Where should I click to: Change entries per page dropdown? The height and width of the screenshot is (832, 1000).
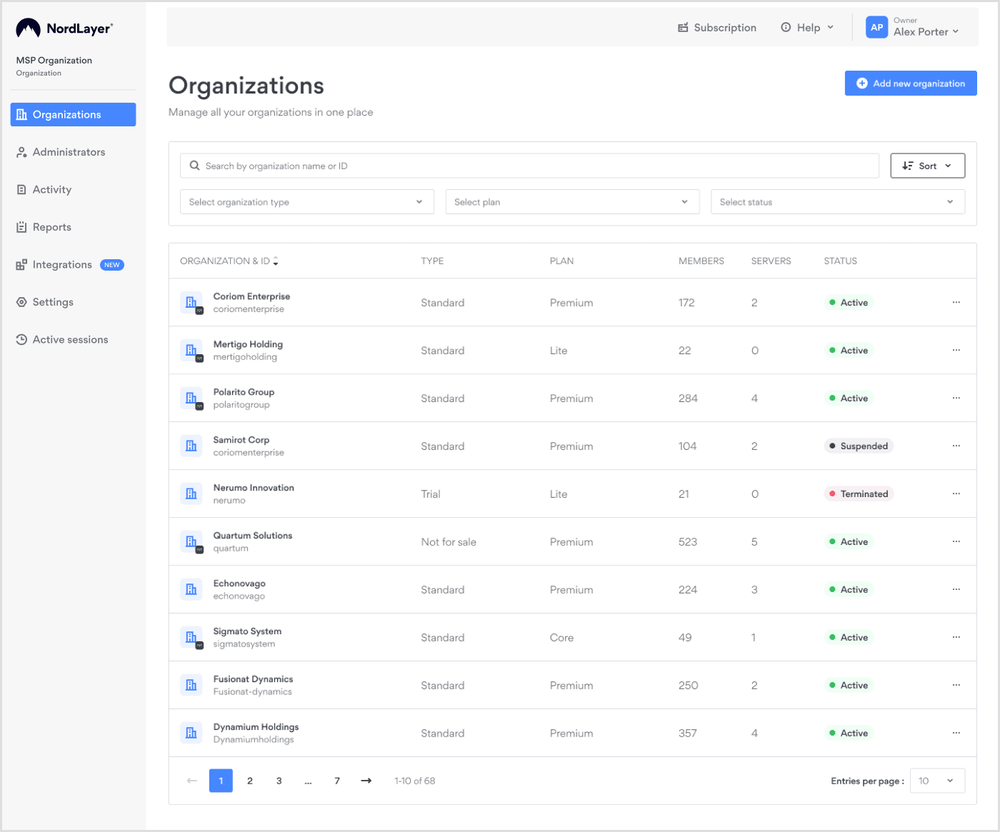tap(937, 781)
